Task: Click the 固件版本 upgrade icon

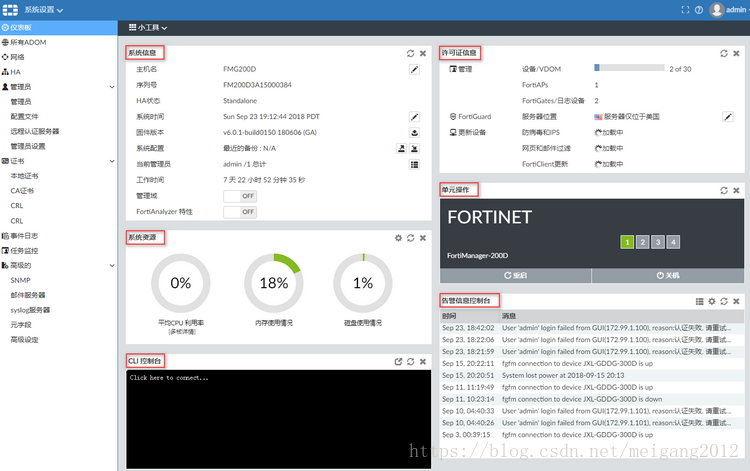Action: click(414, 132)
